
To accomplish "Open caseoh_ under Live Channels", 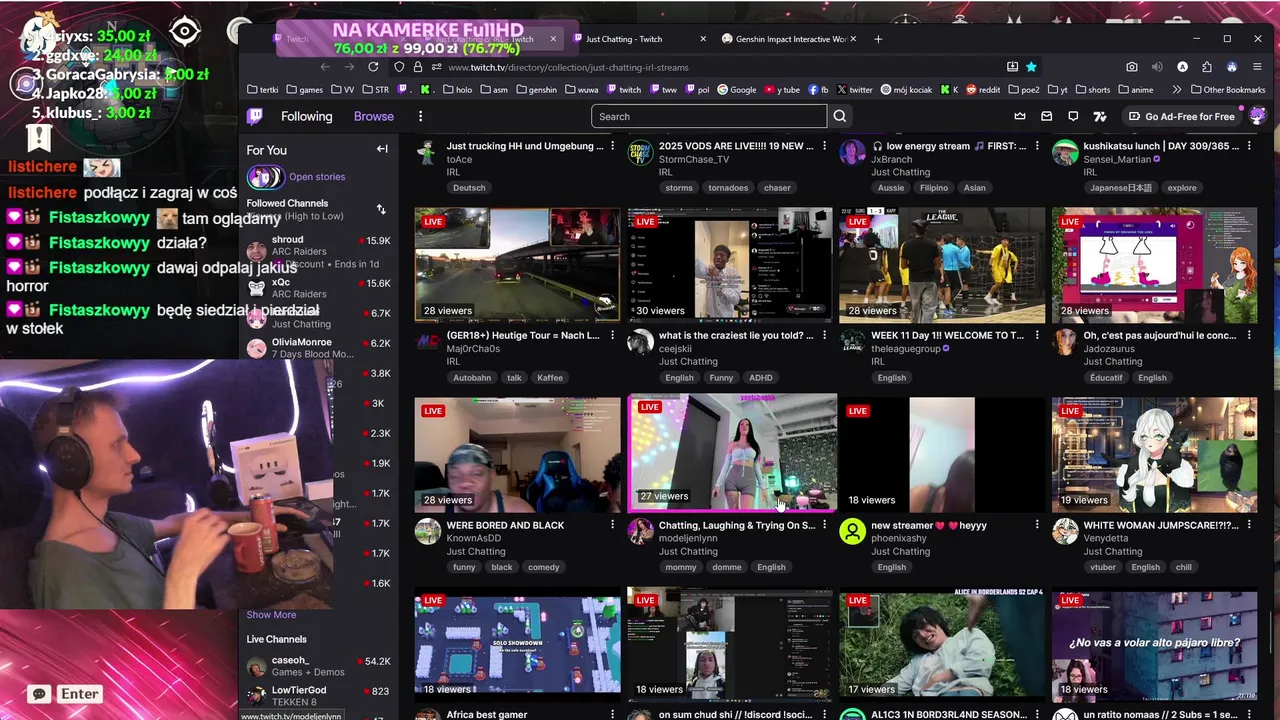I will point(320,666).
